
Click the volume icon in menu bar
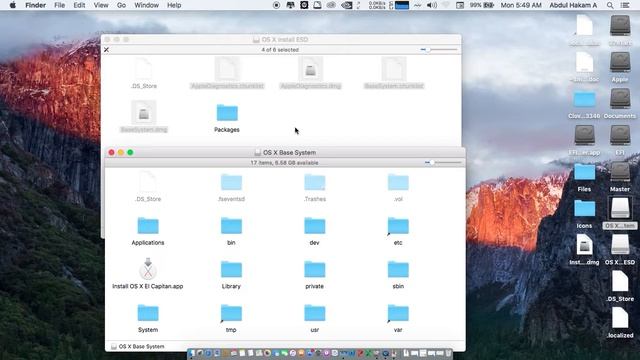(432, 5)
